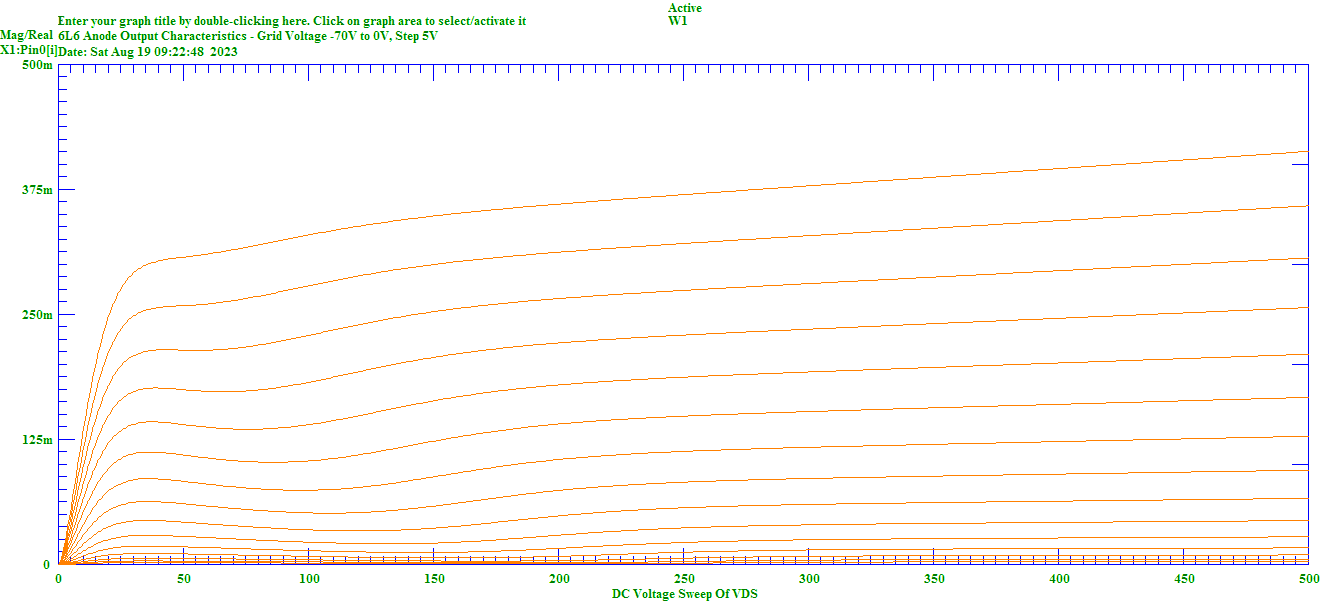Select the 6L6 Anode Output Characteristics subtitle
The image size is (1337, 603).
[x=248, y=36]
